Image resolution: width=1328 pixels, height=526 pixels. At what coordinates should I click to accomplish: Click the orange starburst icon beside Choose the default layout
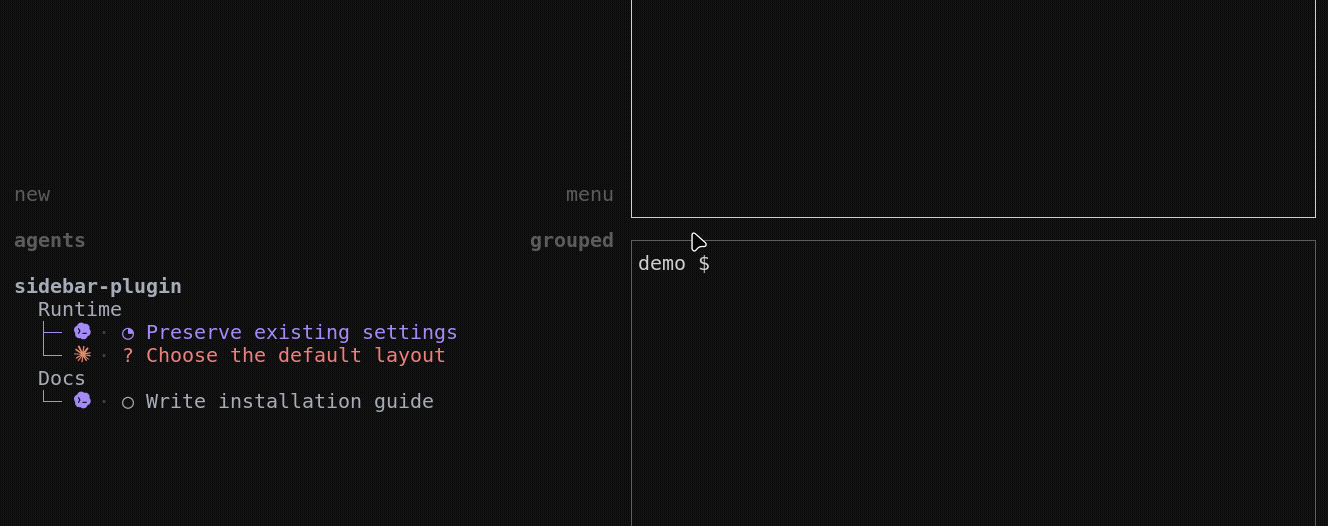[82, 355]
